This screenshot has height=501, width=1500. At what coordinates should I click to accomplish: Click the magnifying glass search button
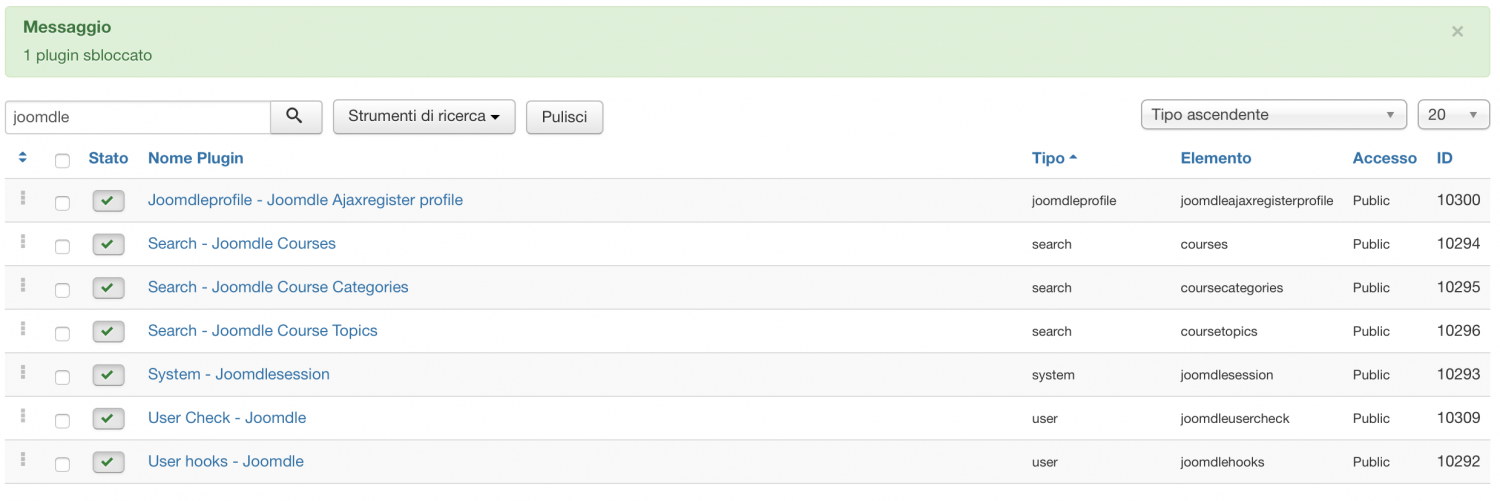(x=295, y=116)
